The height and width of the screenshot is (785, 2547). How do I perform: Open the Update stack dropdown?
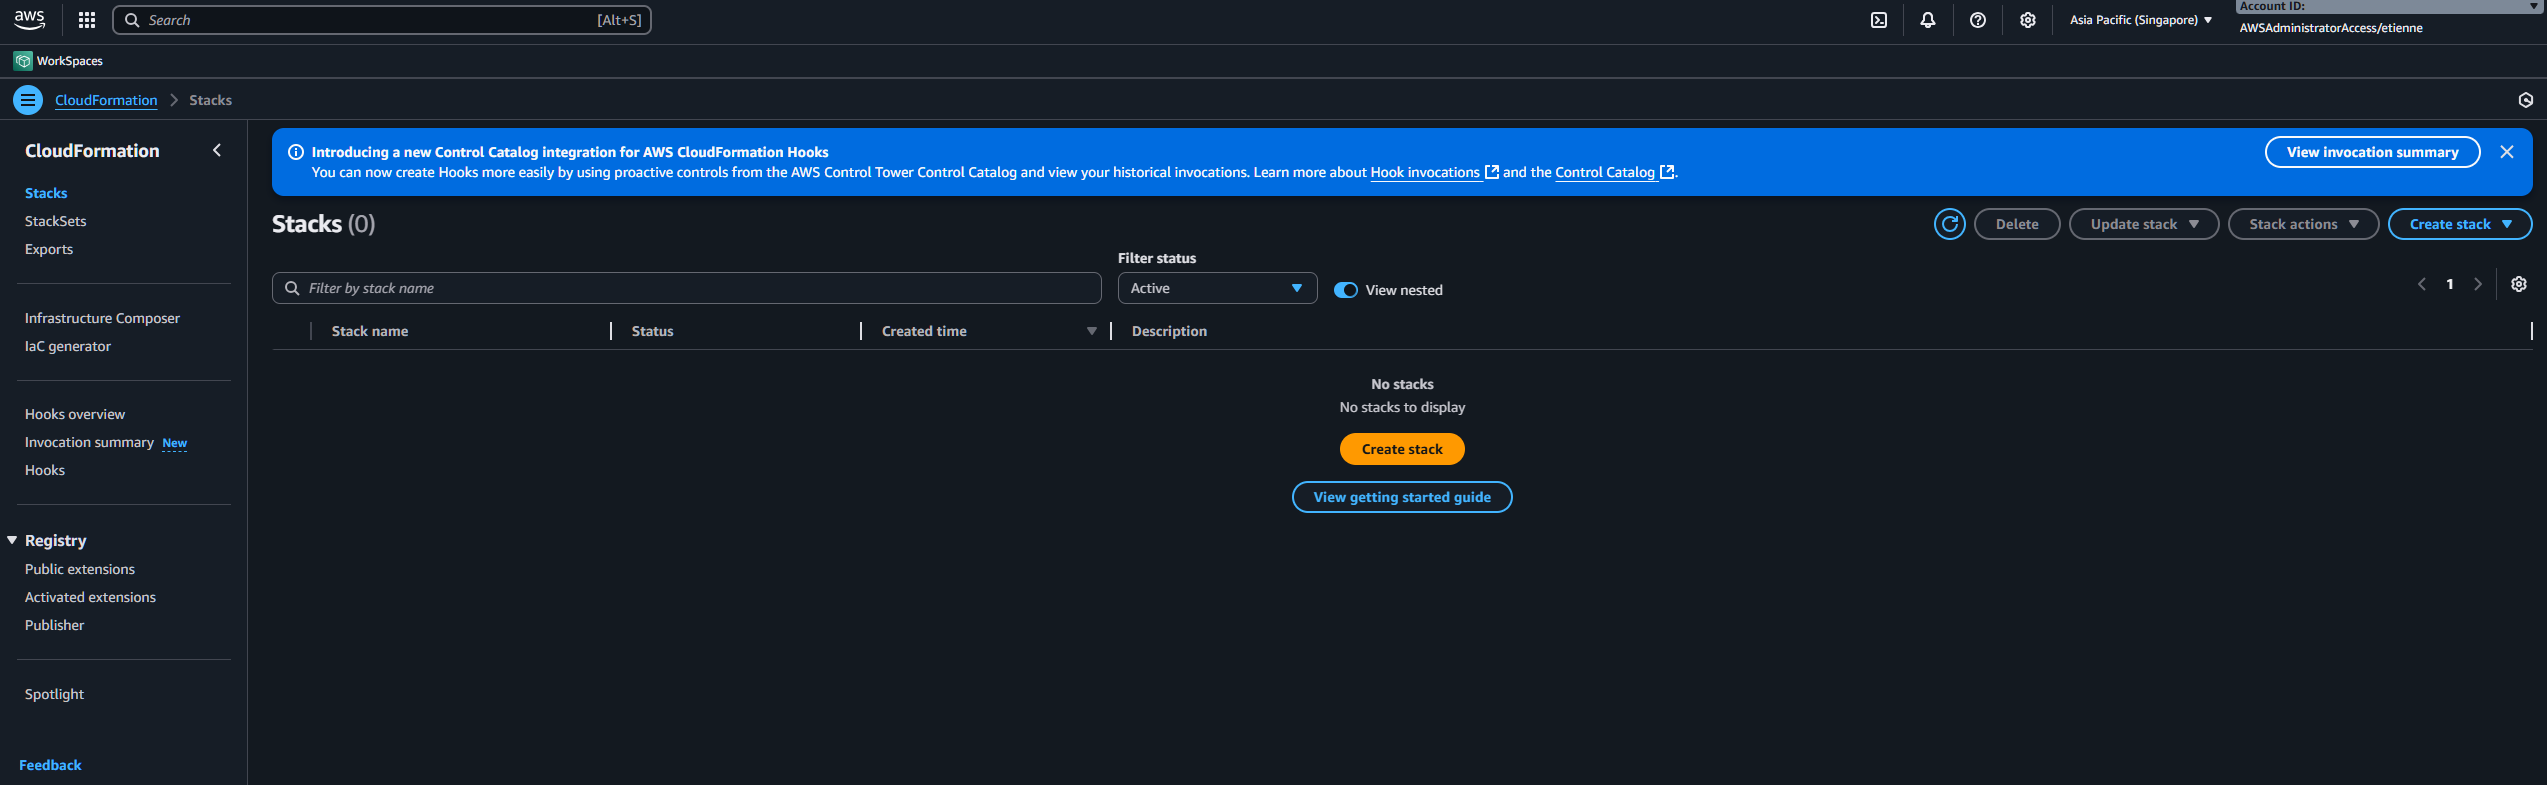(x=2143, y=224)
